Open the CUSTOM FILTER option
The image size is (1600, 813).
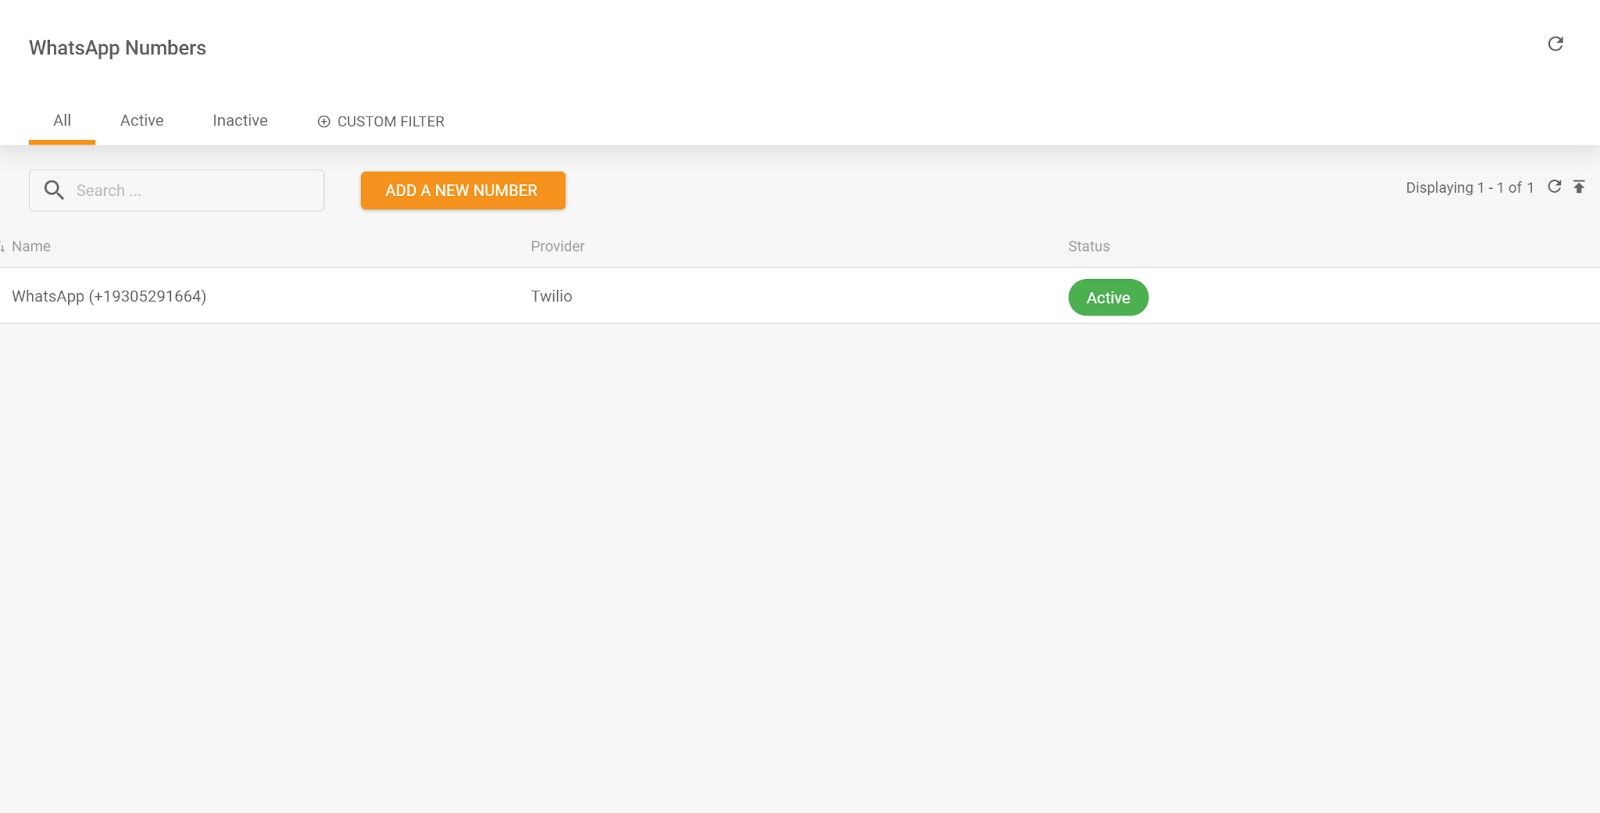pos(390,122)
